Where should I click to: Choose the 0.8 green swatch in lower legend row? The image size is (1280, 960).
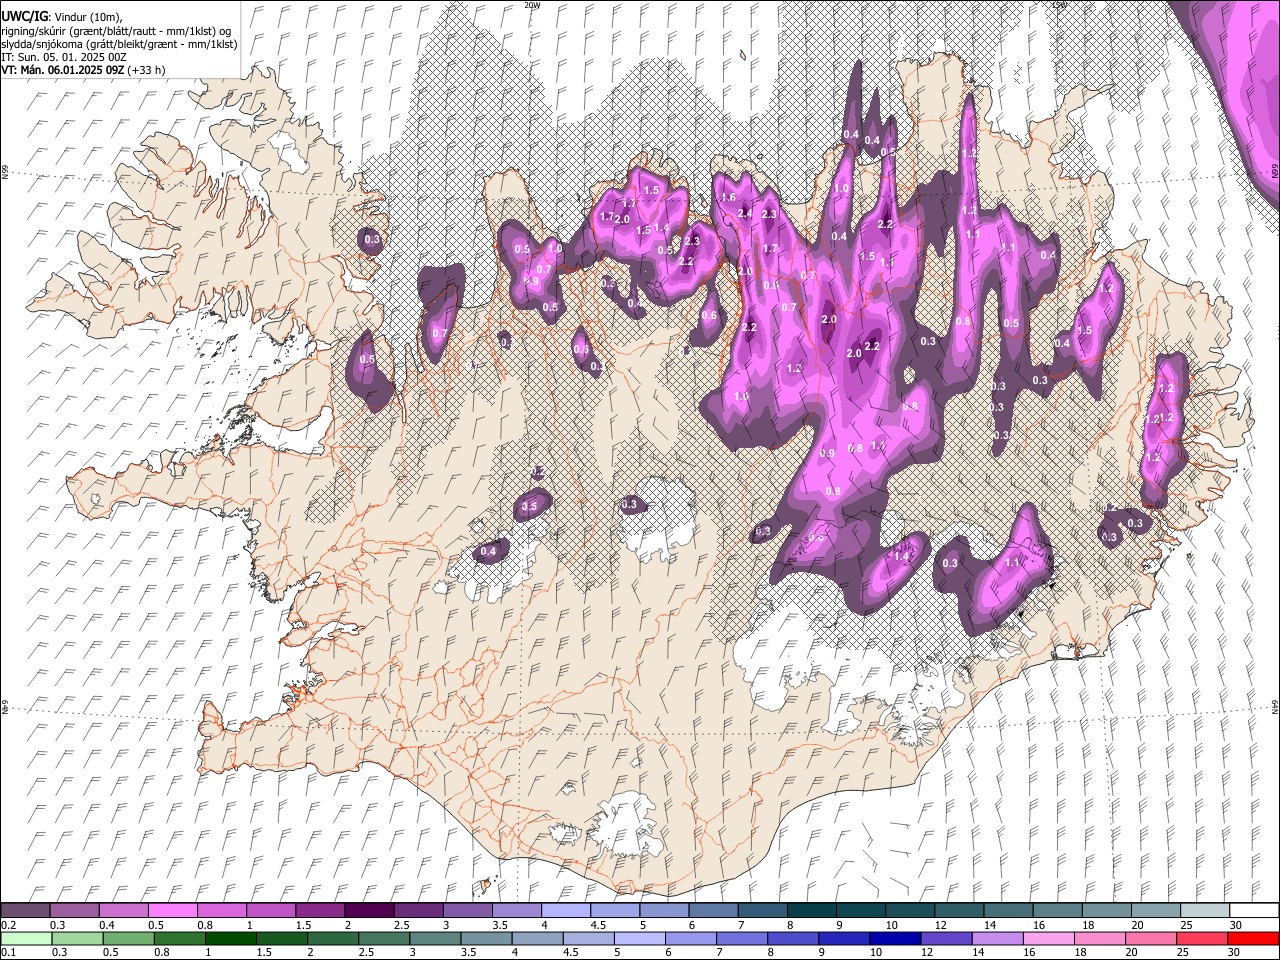click(x=179, y=938)
